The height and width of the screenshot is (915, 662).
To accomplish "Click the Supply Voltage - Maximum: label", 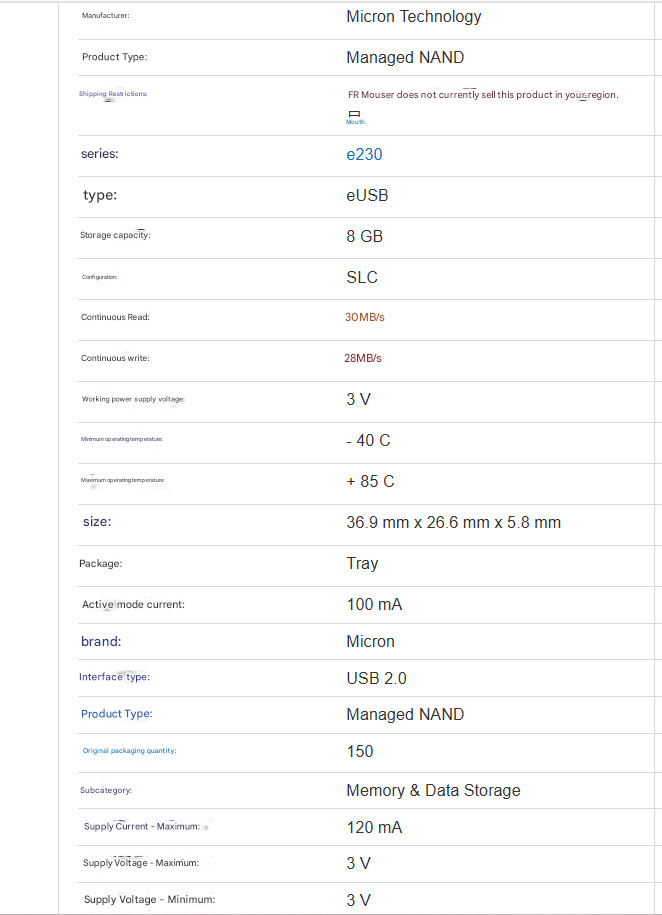I will [x=141, y=862].
